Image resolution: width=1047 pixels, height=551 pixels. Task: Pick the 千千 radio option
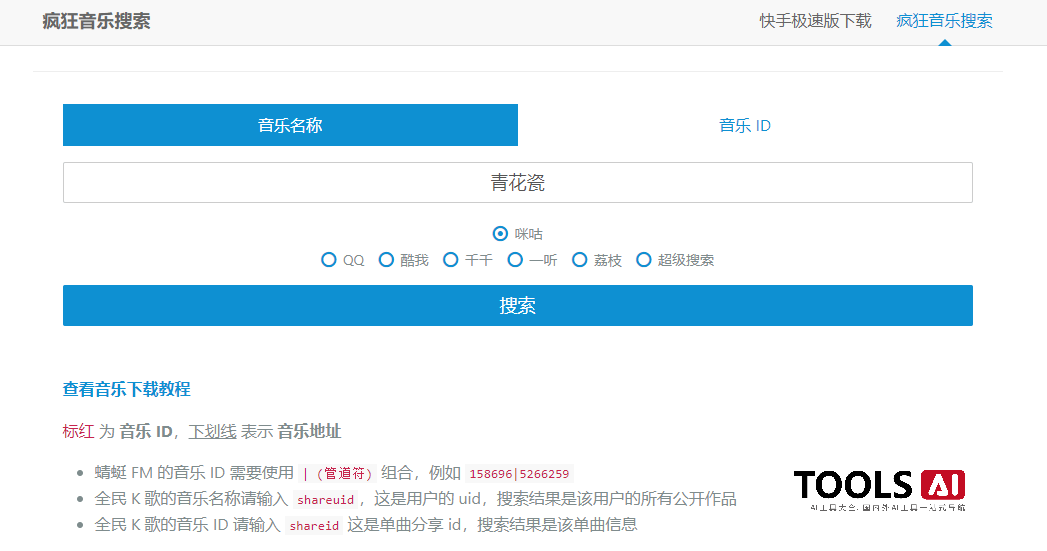point(451,260)
